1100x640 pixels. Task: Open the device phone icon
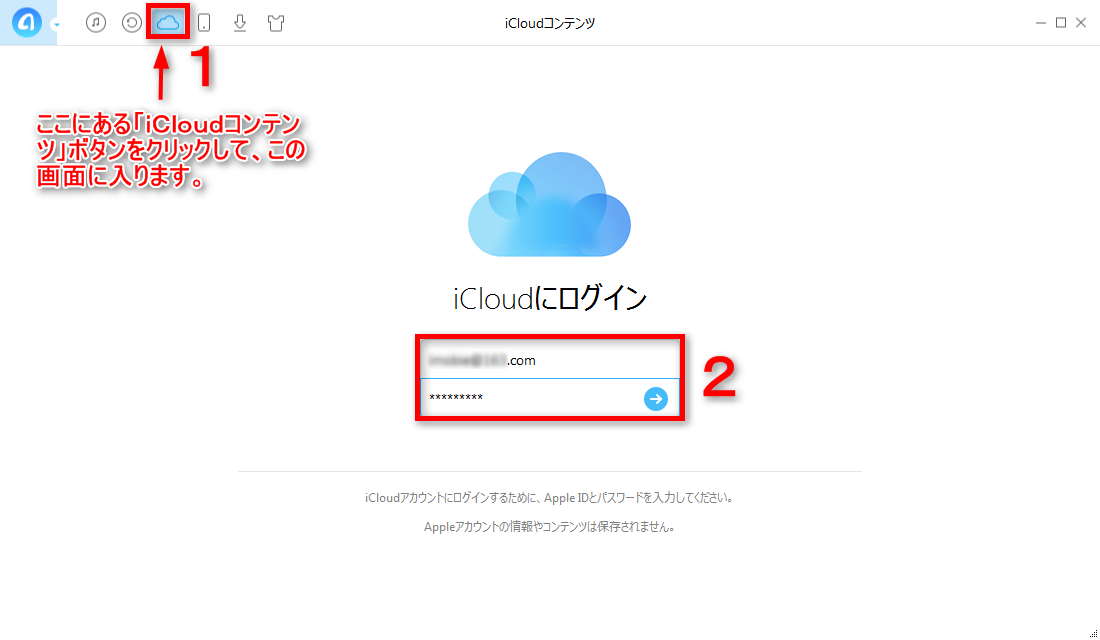204,23
